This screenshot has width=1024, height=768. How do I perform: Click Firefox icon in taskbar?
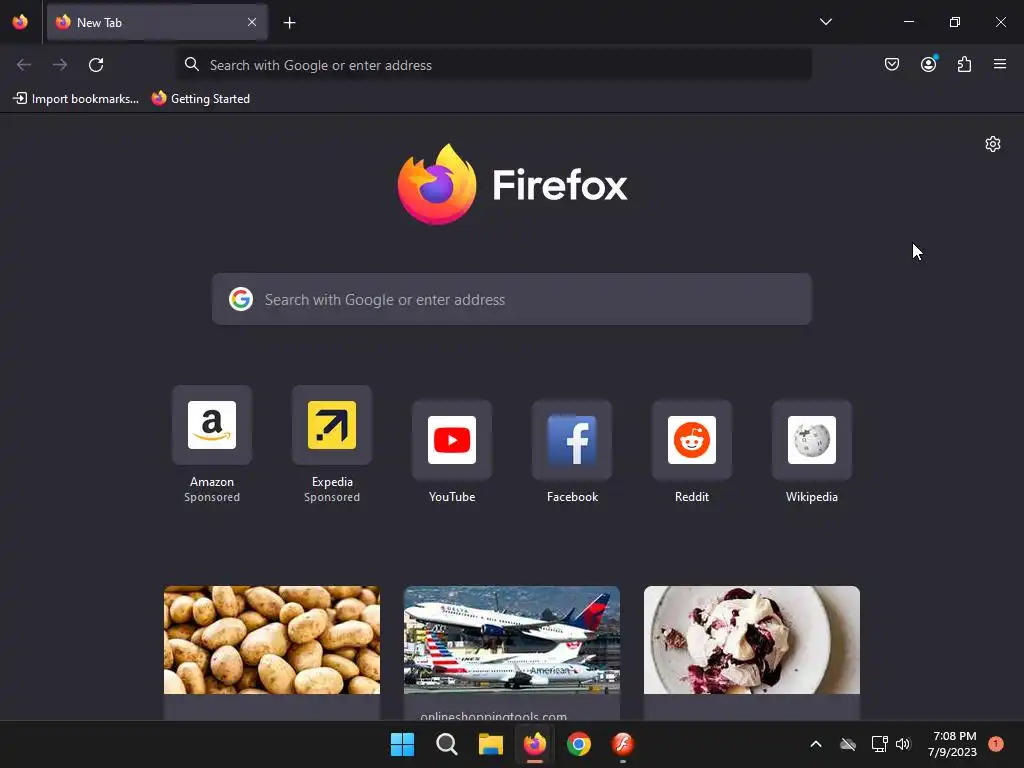(x=535, y=744)
